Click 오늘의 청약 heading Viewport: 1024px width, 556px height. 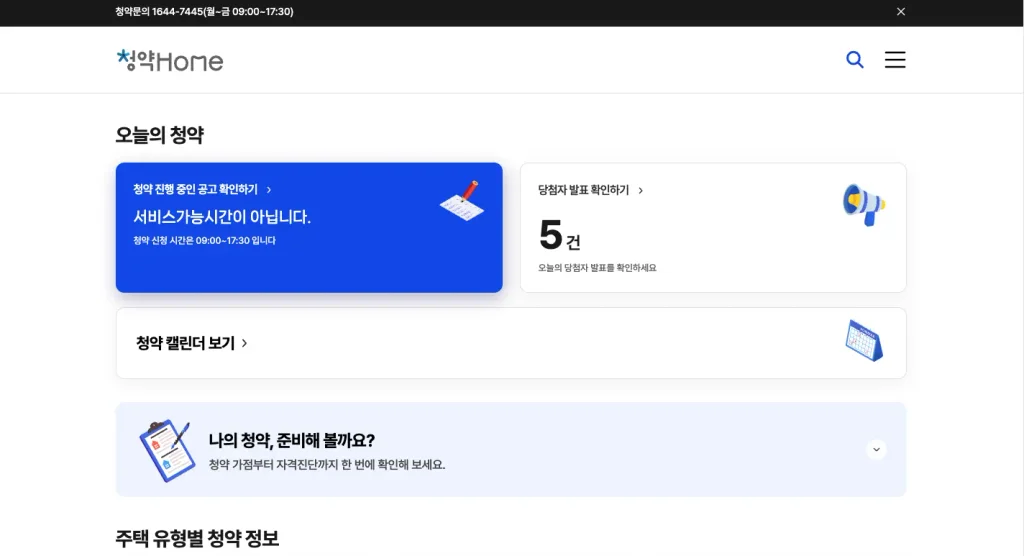click(x=159, y=135)
